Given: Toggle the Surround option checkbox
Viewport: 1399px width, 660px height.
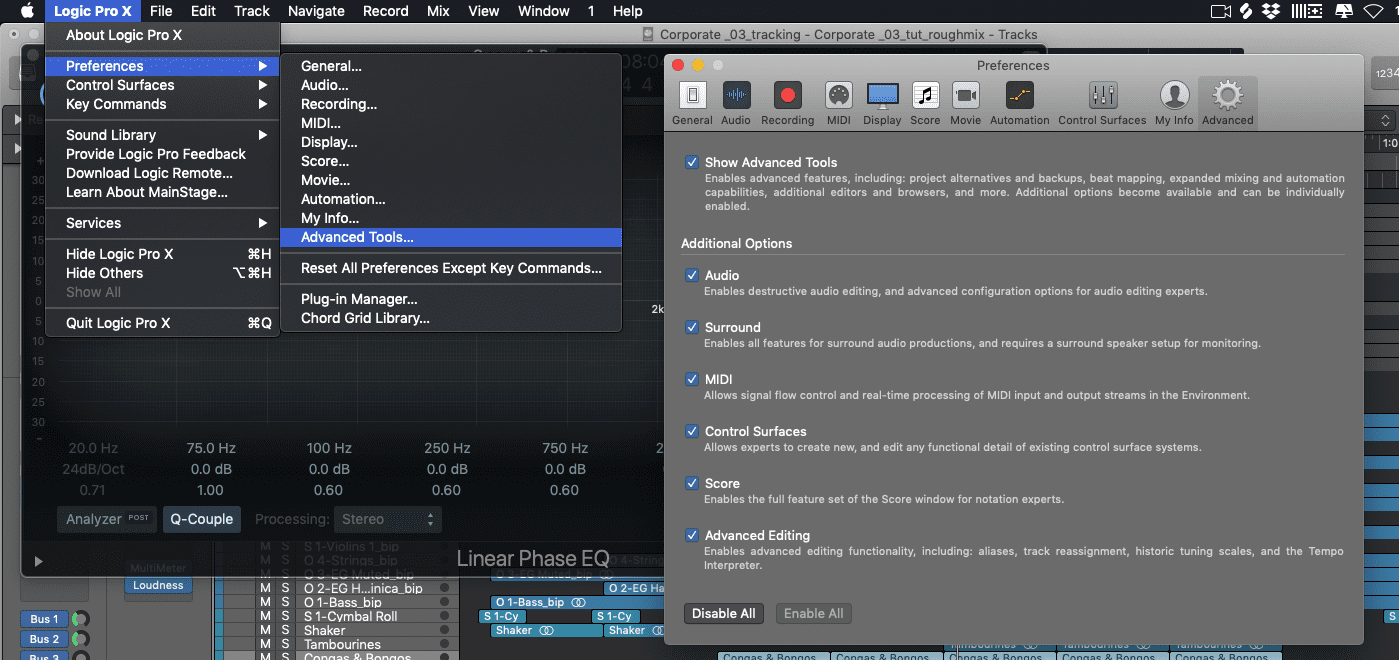Looking at the screenshot, I should [692, 327].
